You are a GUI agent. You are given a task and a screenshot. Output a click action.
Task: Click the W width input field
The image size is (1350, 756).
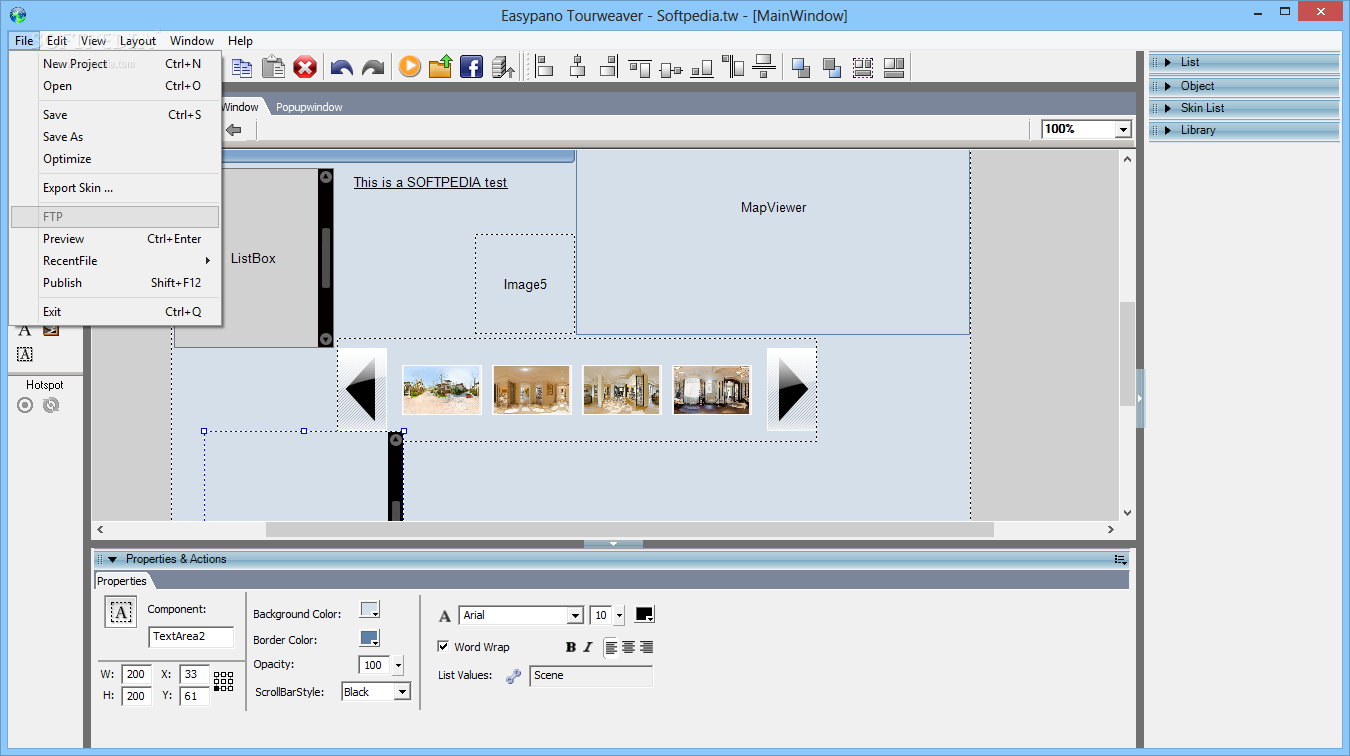pos(136,675)
